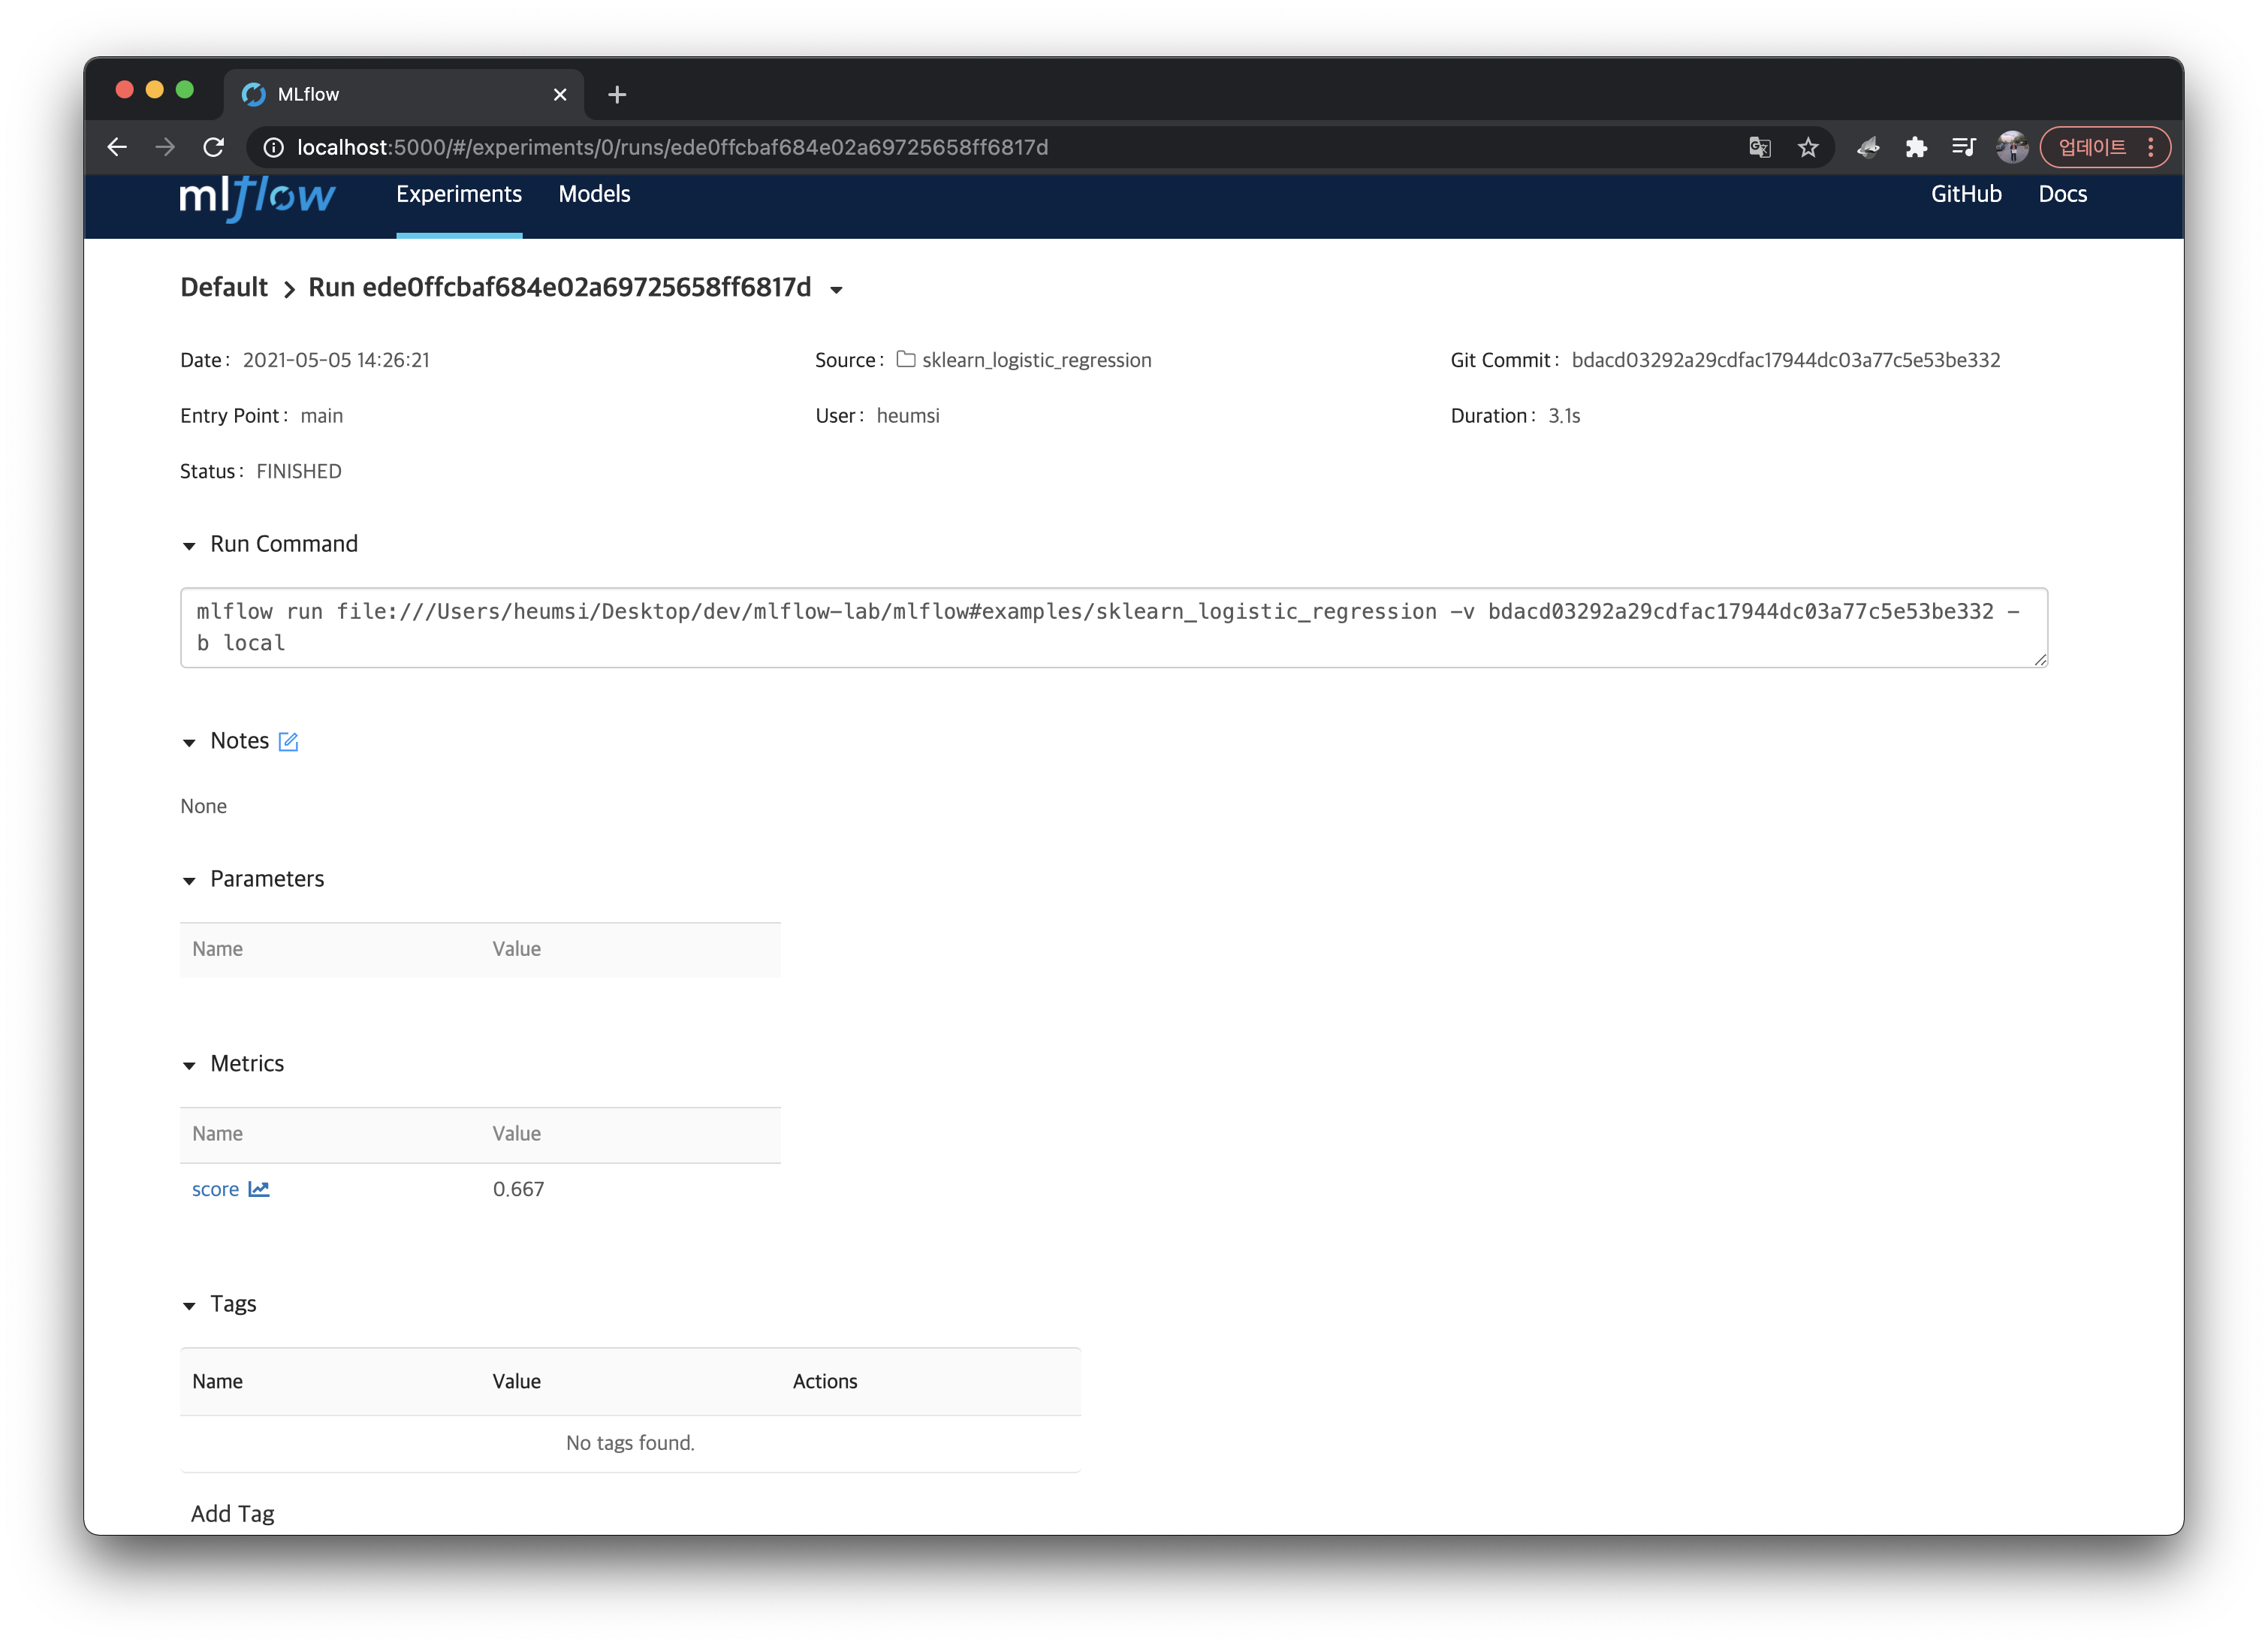The width and height of the screenshot is (2268, 1646).
Task: Click the site information icon
Action: pos(273,148)
